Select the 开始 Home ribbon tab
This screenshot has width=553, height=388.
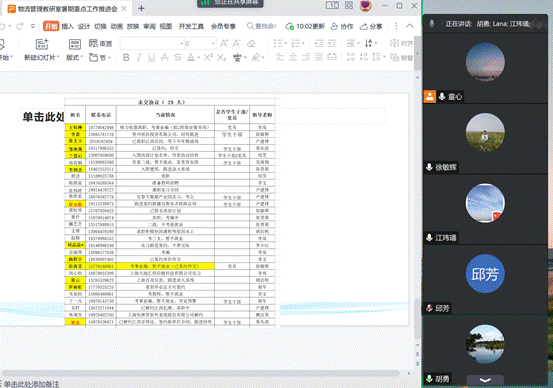[x=51, y=26]
